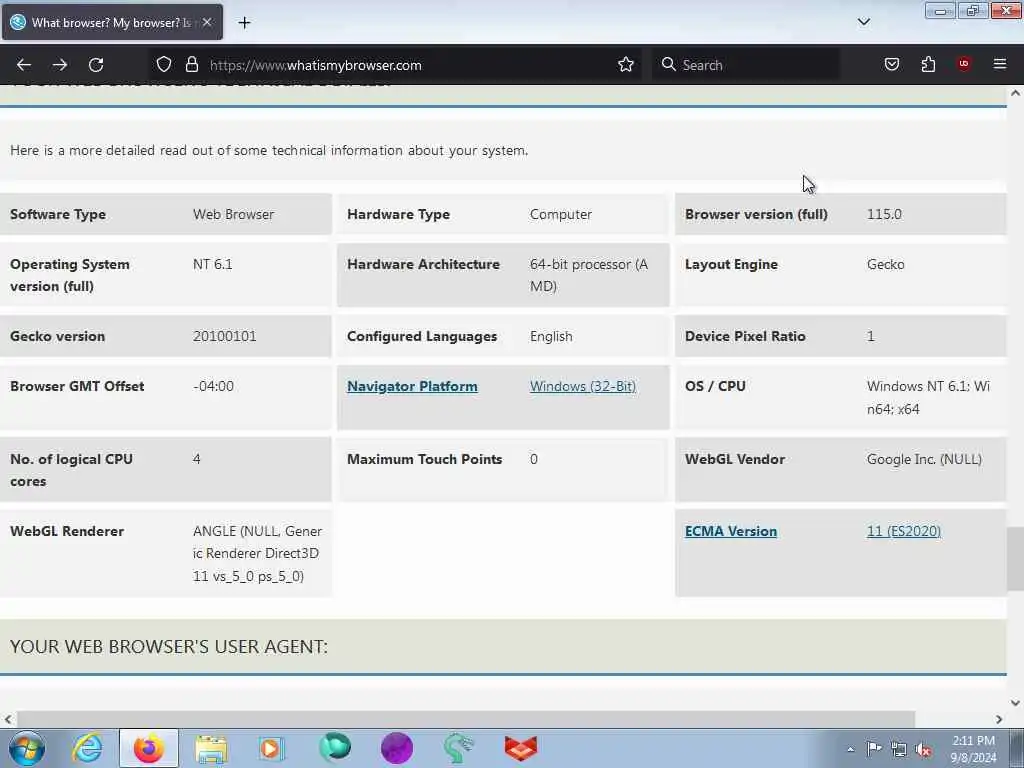
Task: Open the Windows (32-Bit) link
Action: (583, 386)
